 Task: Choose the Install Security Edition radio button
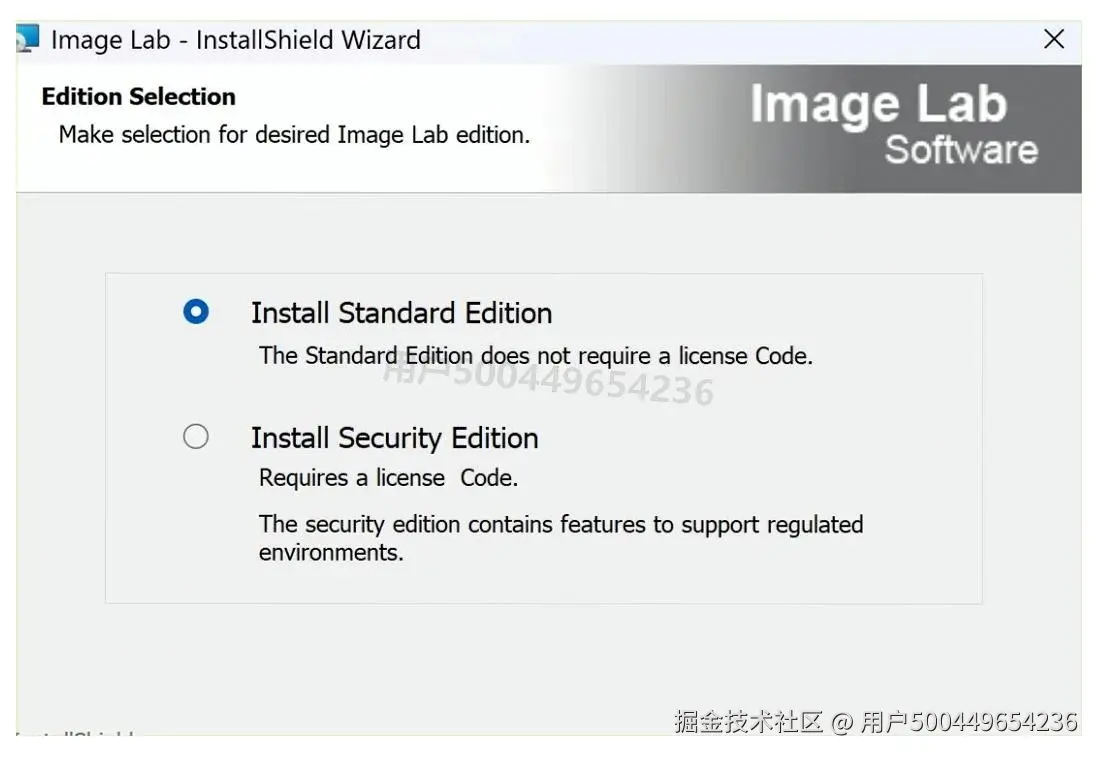point(196,437)
